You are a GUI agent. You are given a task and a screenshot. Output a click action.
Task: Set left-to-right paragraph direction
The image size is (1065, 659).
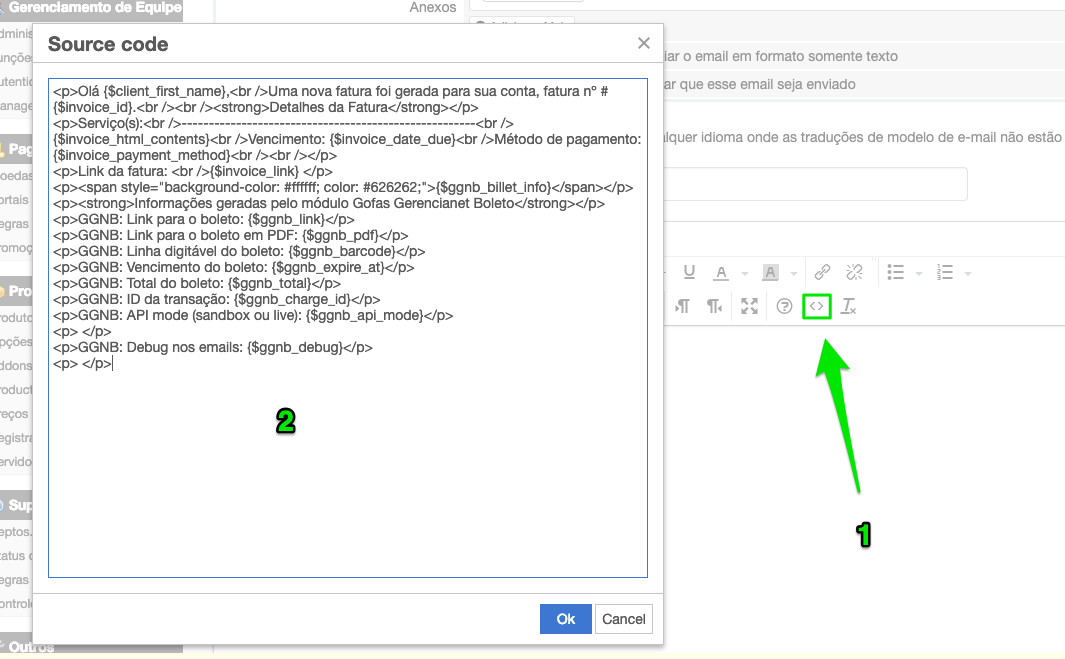click(x=683, y=306)
